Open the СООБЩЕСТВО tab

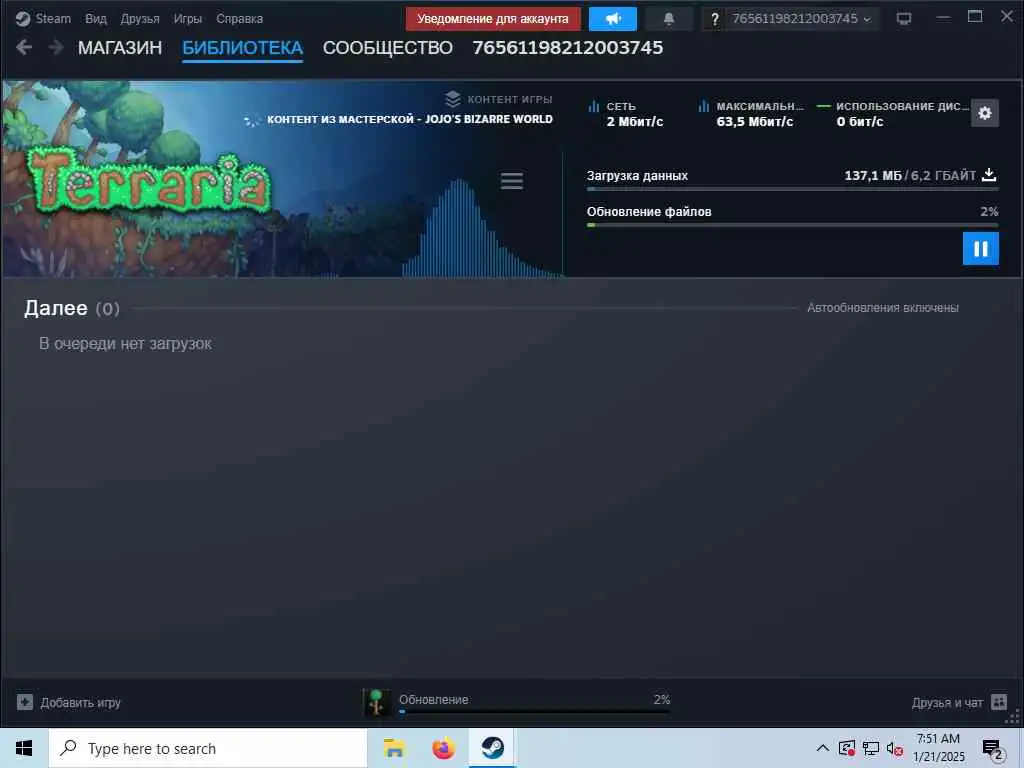click(387, 48)
